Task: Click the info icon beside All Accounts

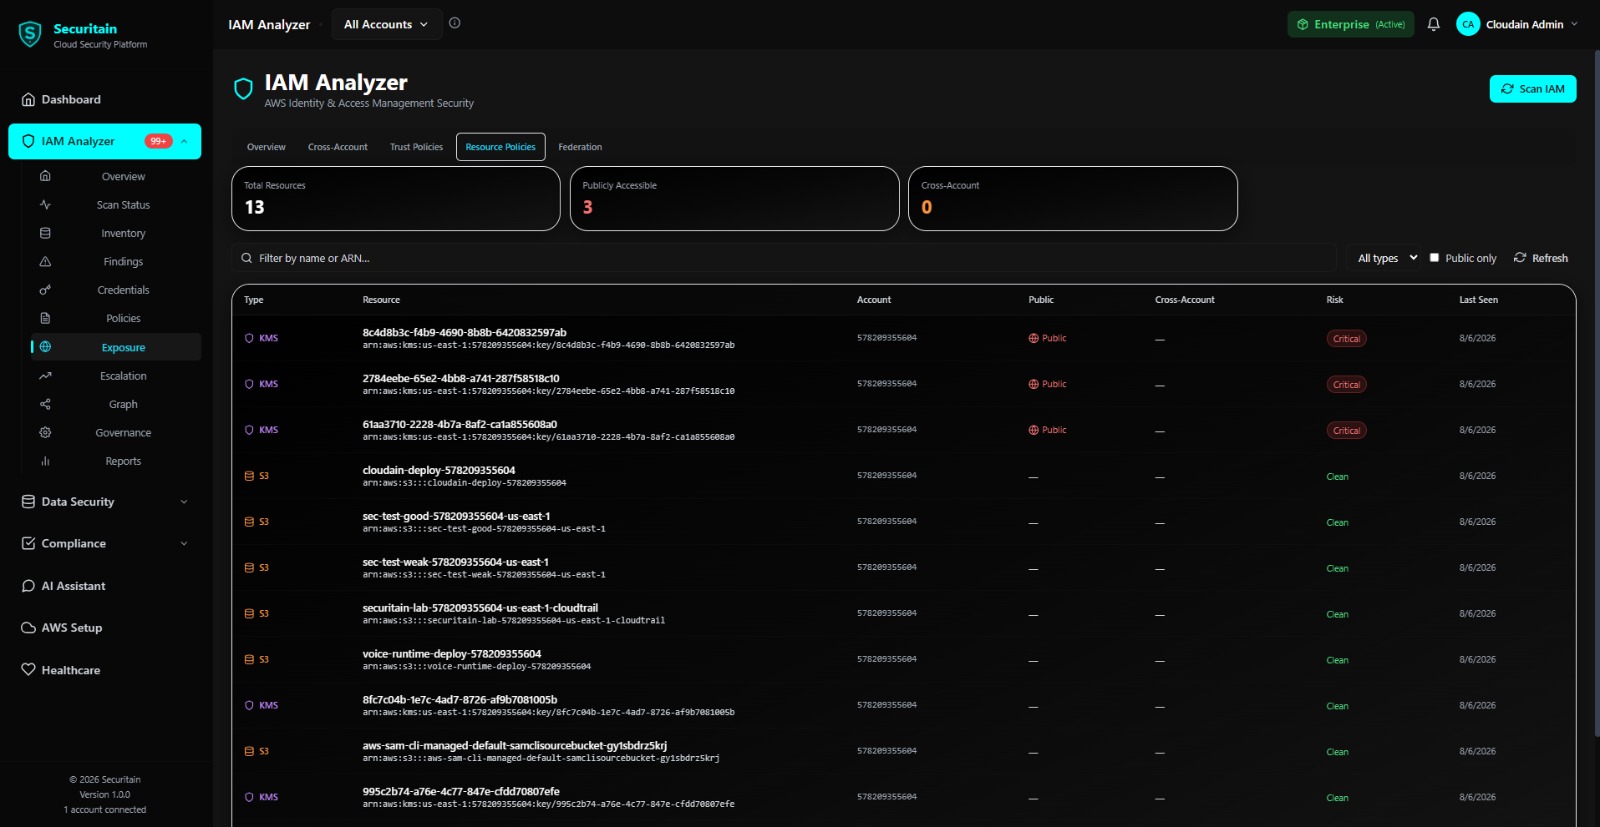Action: (x=455, y=23)
